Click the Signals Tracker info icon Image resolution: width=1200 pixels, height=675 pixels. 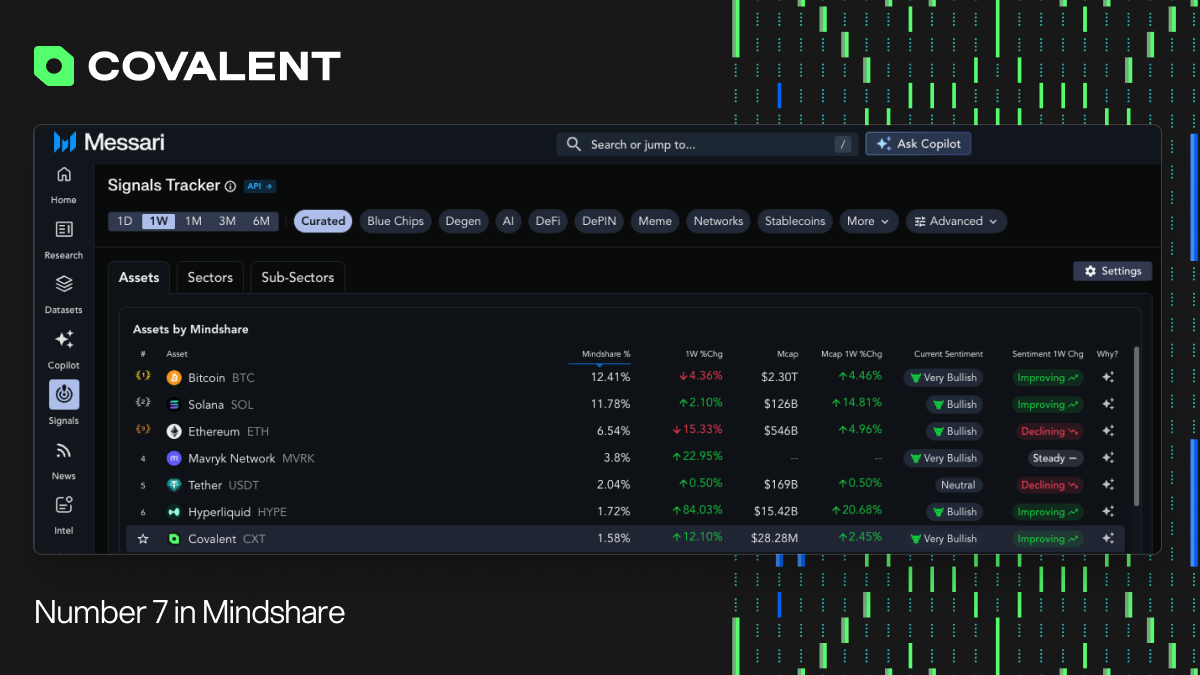pos(230,186)
